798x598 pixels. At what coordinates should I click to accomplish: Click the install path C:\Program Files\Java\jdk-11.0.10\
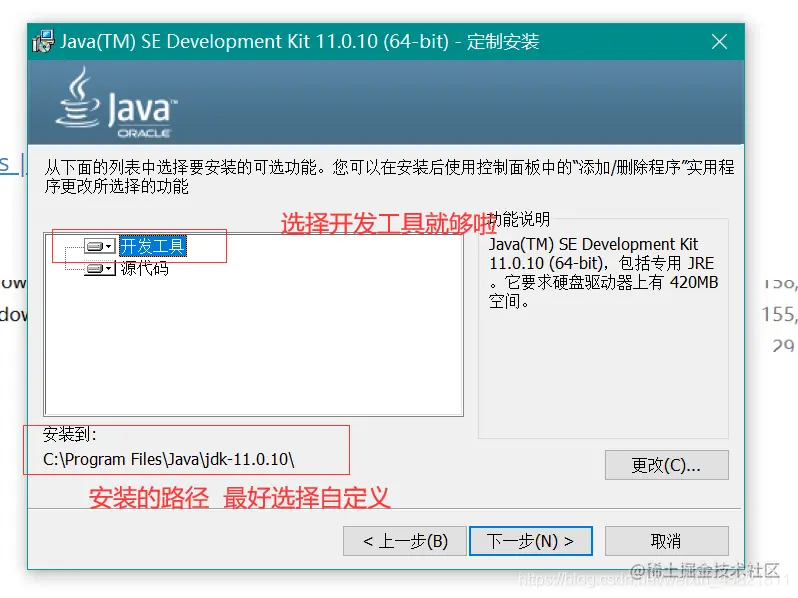(x=168, y=460)
